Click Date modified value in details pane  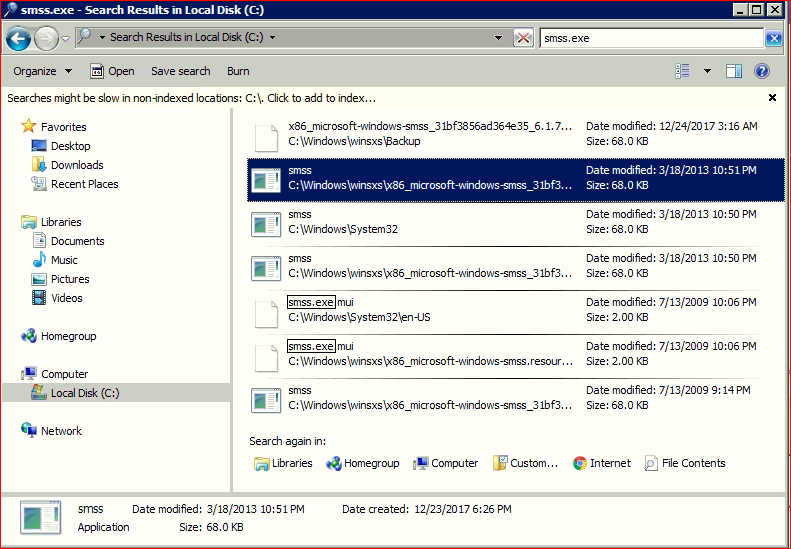[x=256, y=509]
